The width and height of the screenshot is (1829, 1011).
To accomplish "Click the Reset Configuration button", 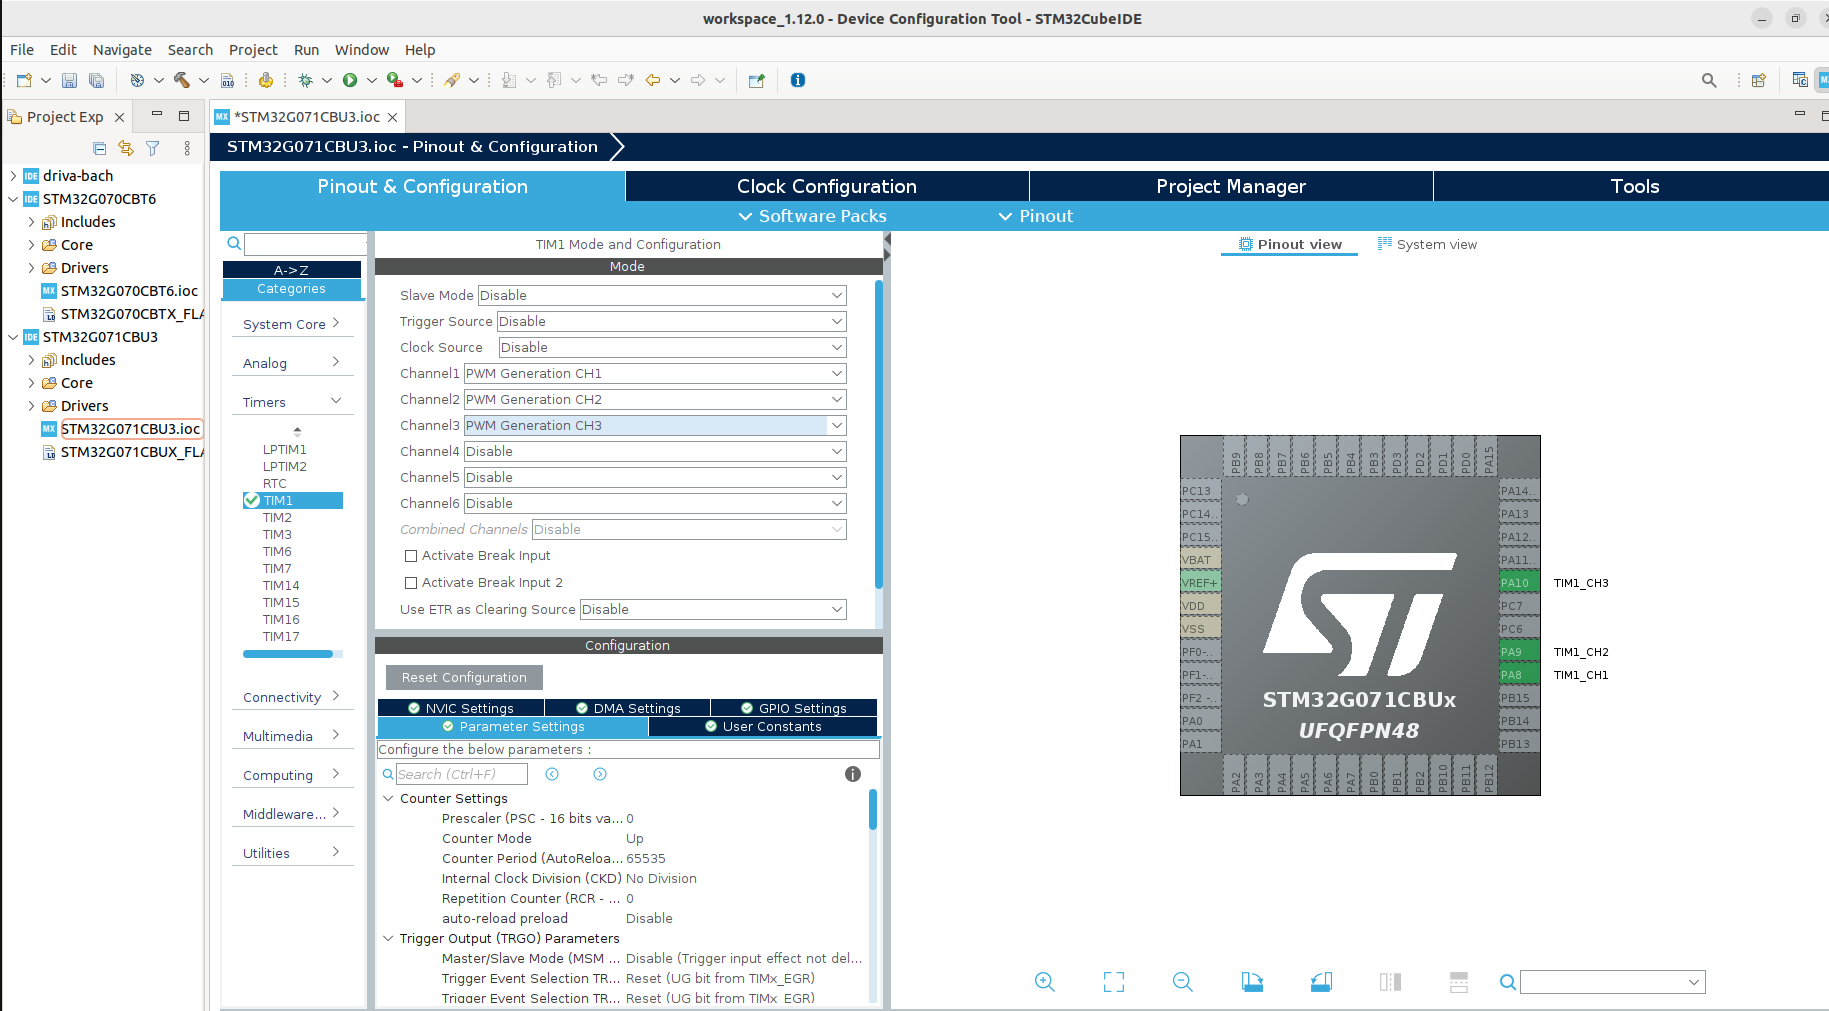I will [464, 678].
